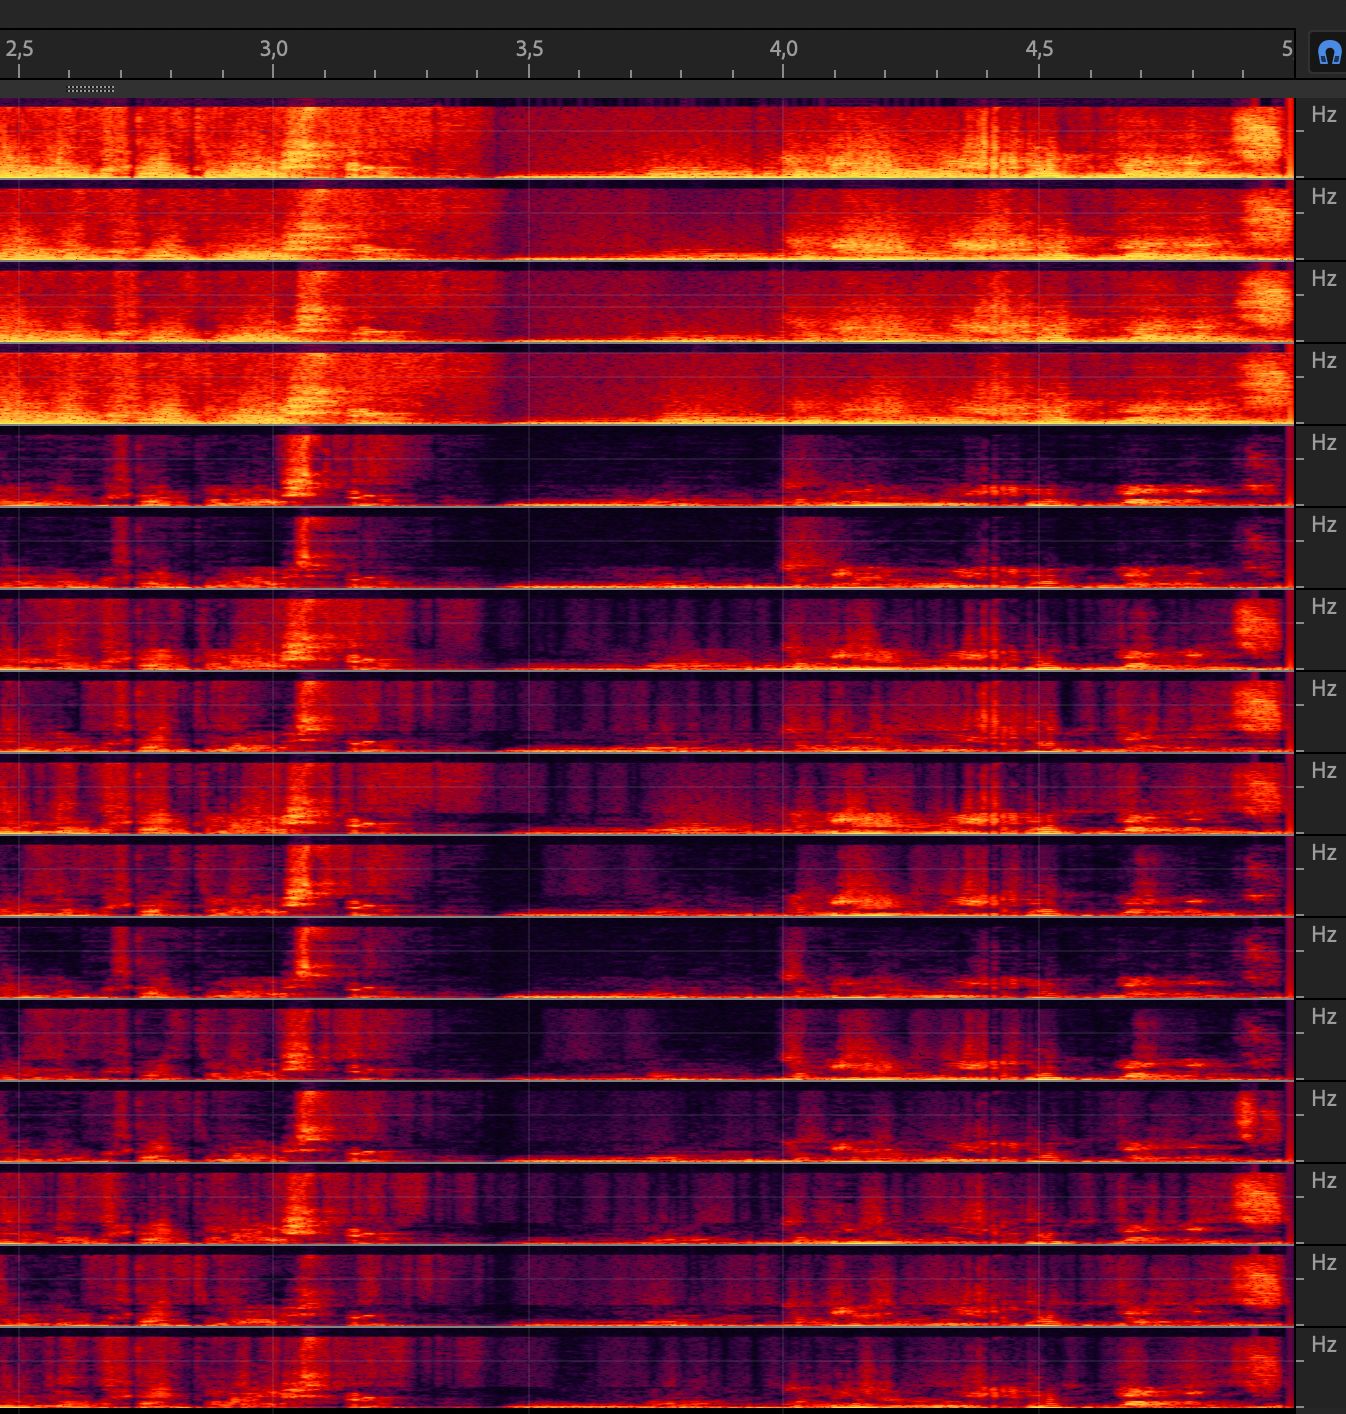Click the dotted grip handle below the ruler

91,89
